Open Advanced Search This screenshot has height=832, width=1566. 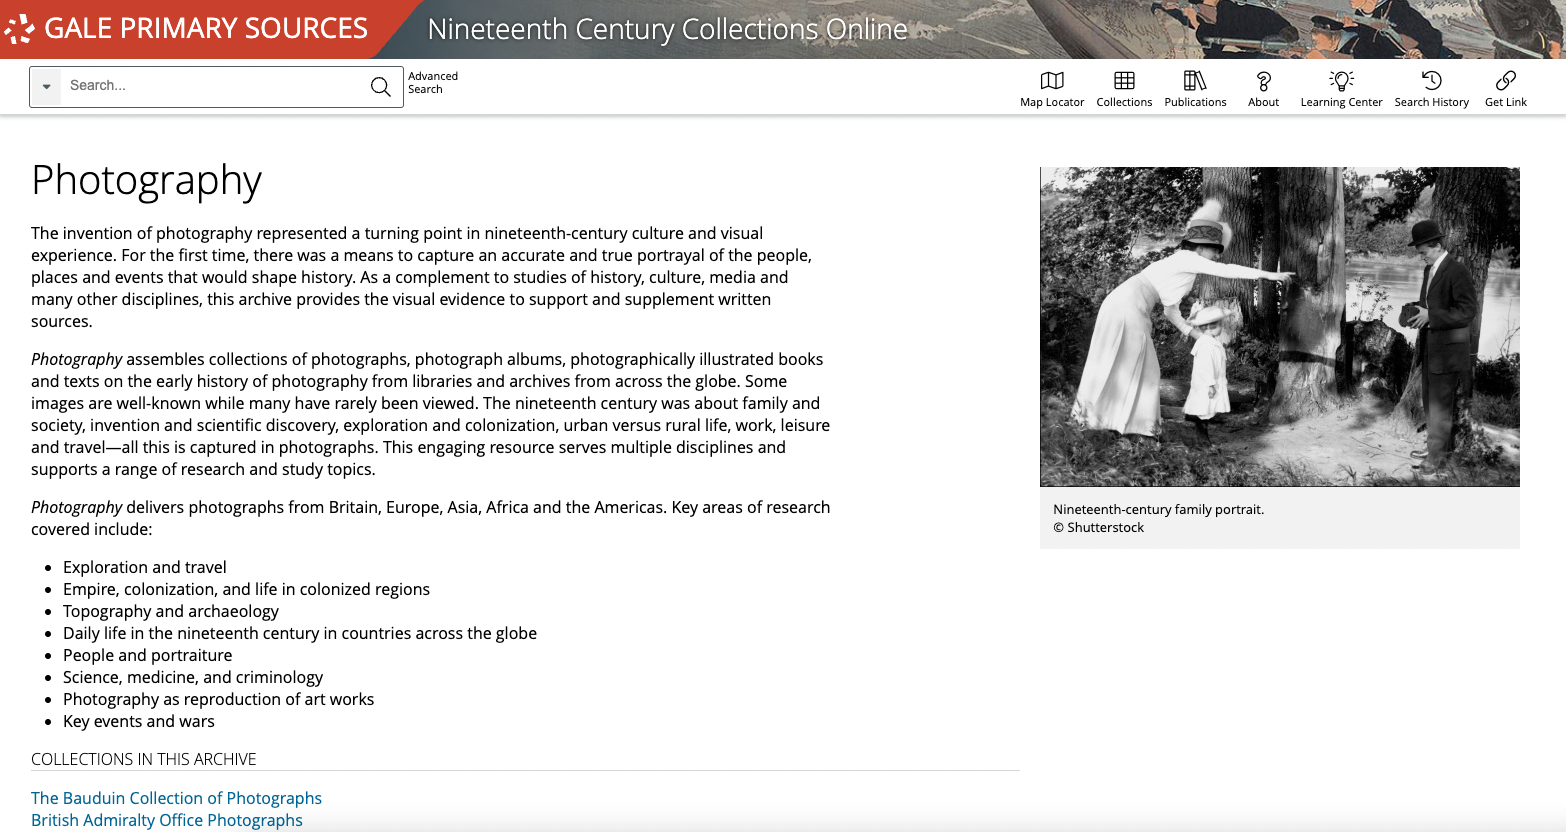tap(433, 83)
